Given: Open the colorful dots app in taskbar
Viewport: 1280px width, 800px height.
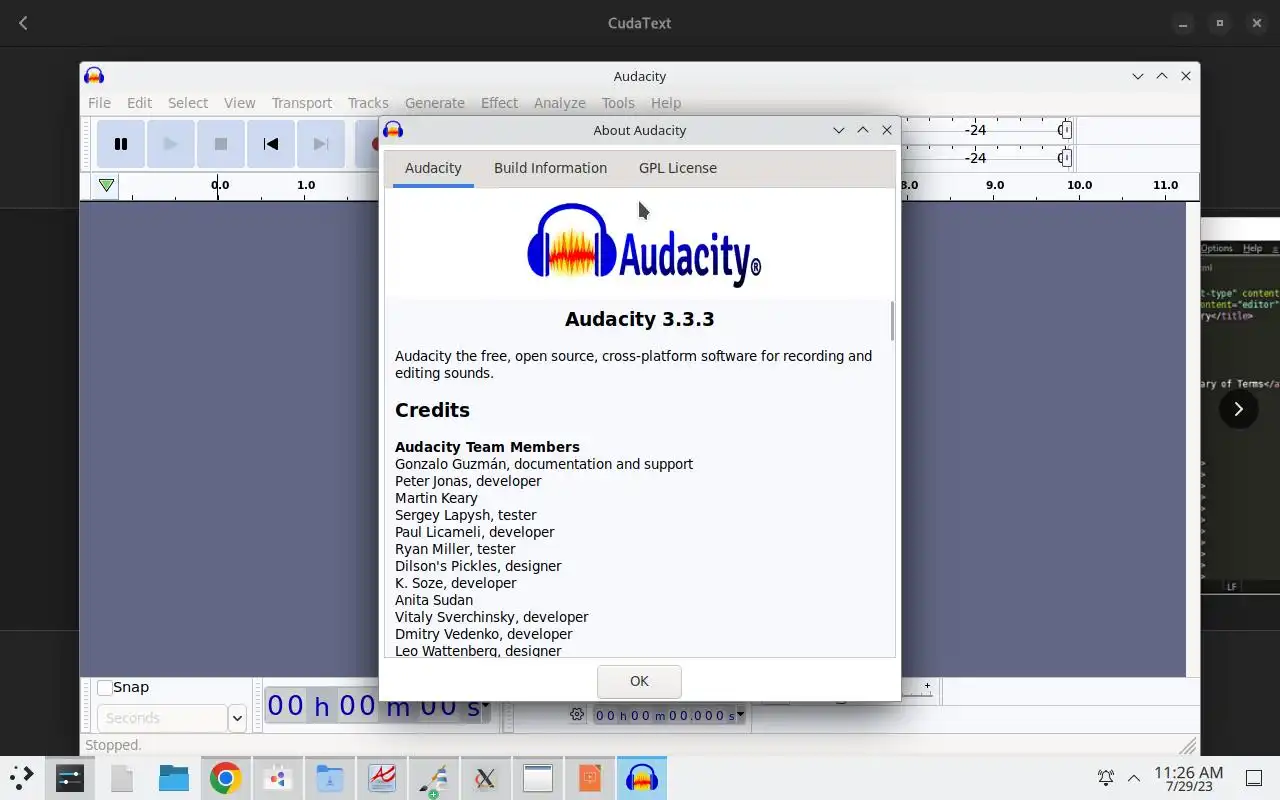Looking at the screenshot, I should point(277,777).
